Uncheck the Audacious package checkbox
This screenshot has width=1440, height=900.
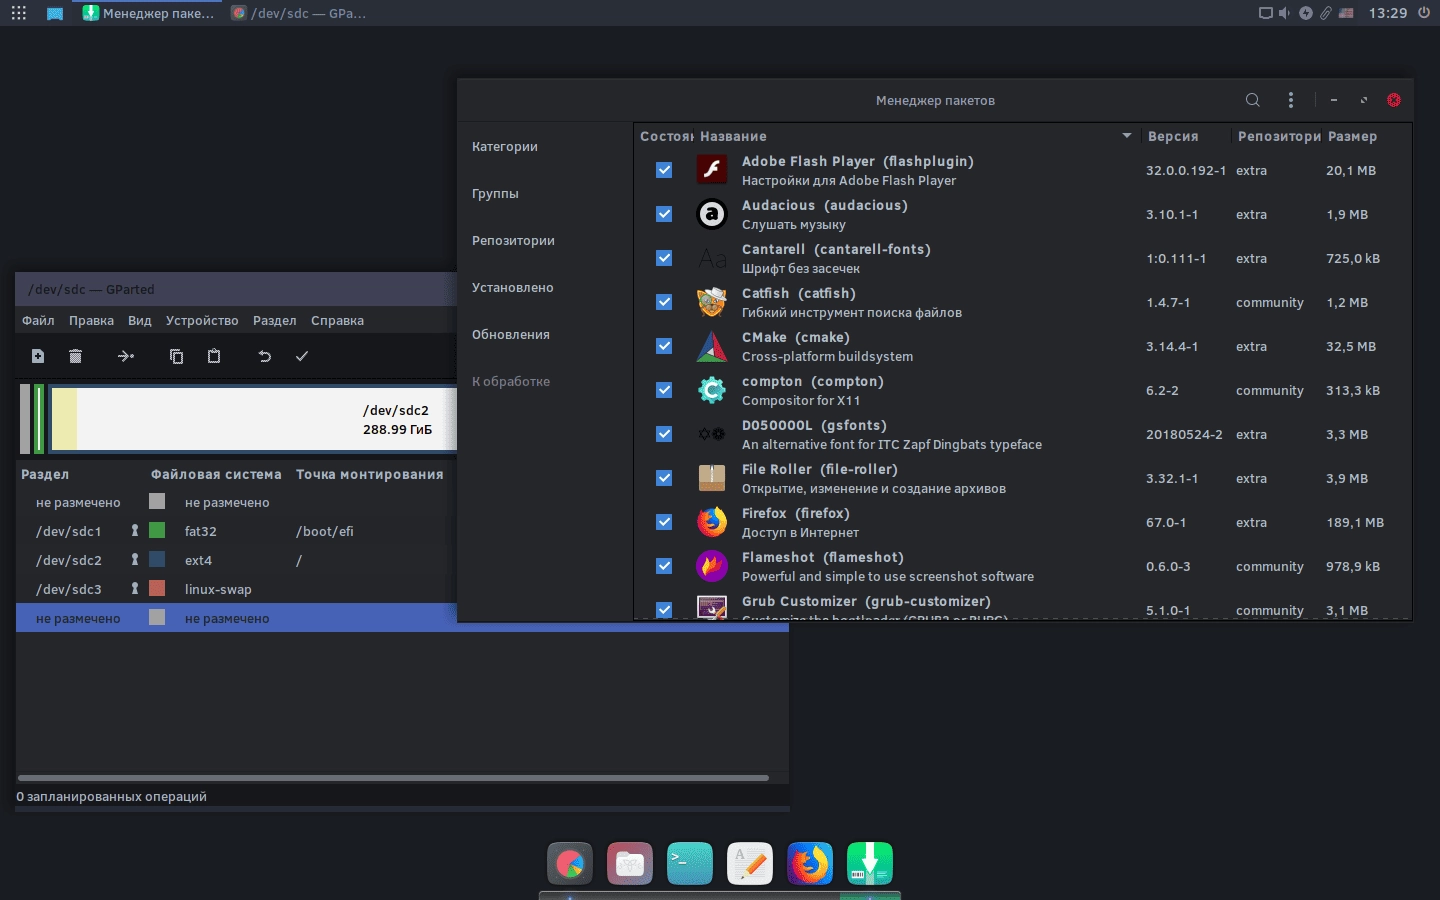click(664, 214)
